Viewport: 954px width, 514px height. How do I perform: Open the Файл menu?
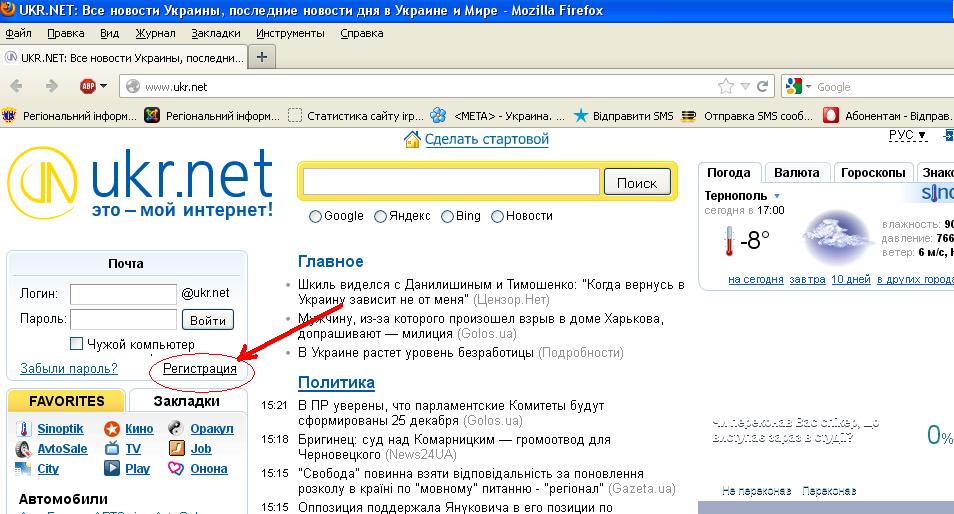18,33
